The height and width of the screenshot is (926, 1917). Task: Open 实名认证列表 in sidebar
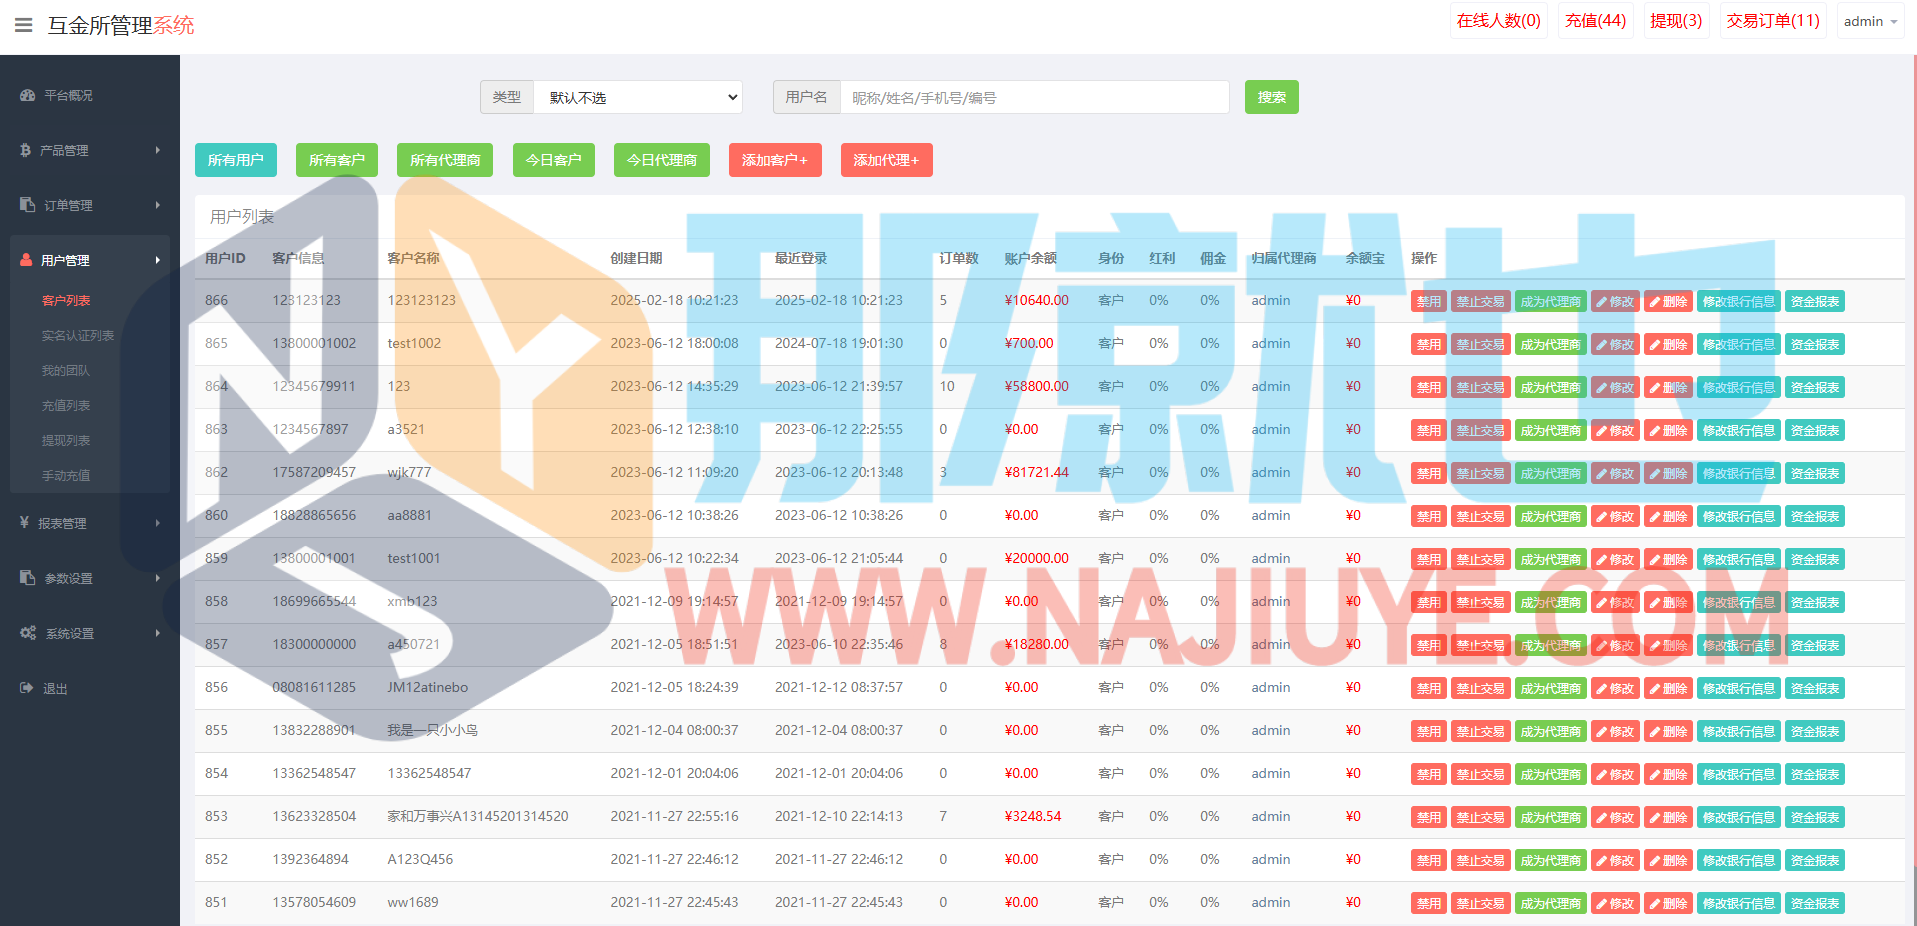pyautogui.click(x=78, y=336)
